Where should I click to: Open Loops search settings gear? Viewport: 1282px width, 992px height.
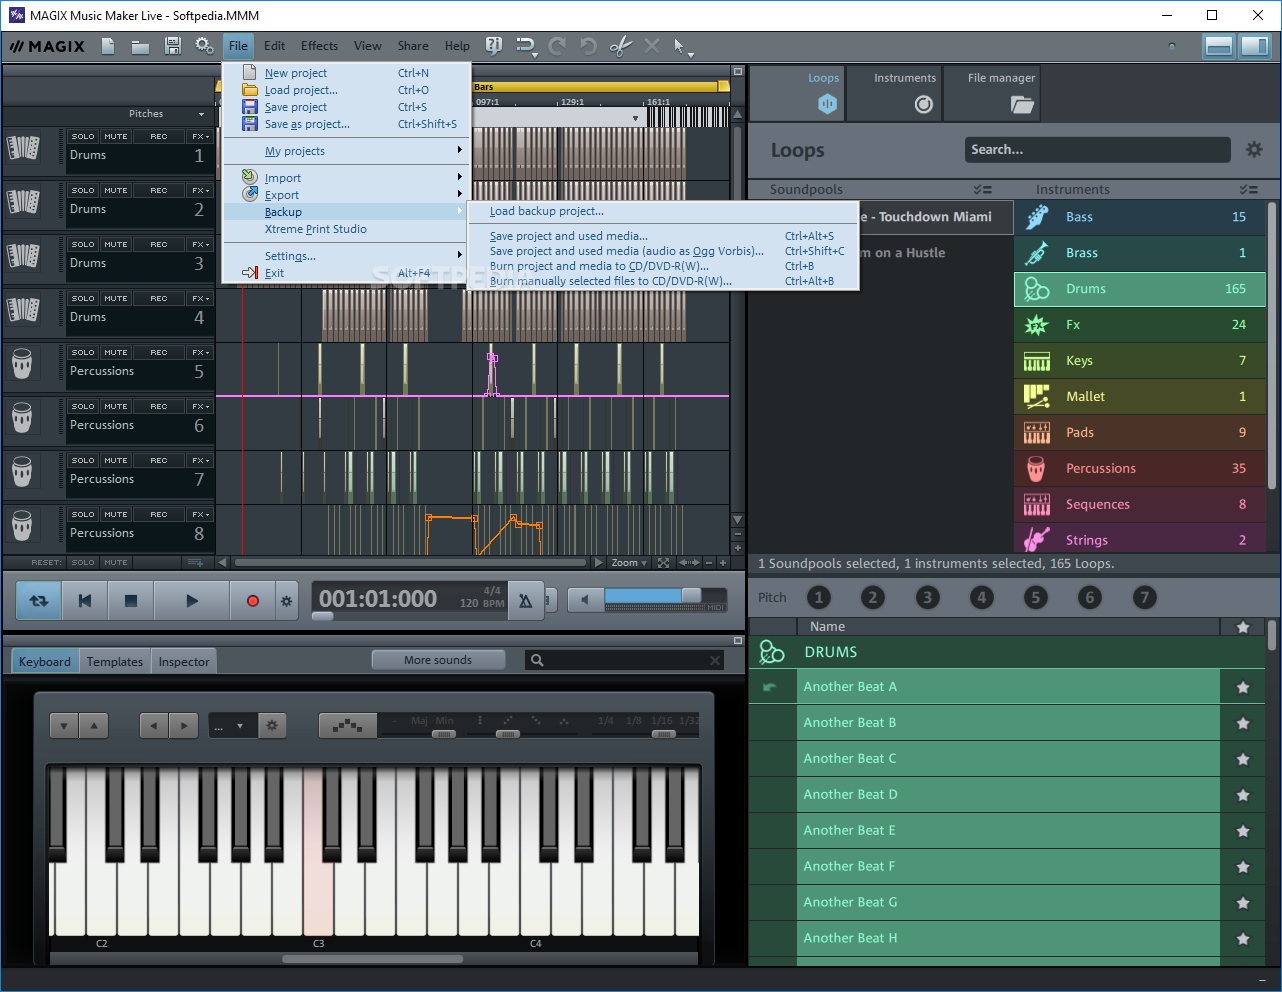click(1254, 150)
